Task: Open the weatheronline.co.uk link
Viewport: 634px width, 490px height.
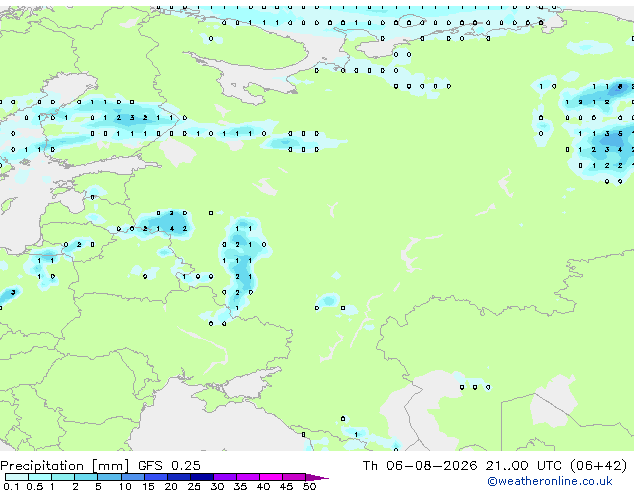Action: (x=550, y=481)
